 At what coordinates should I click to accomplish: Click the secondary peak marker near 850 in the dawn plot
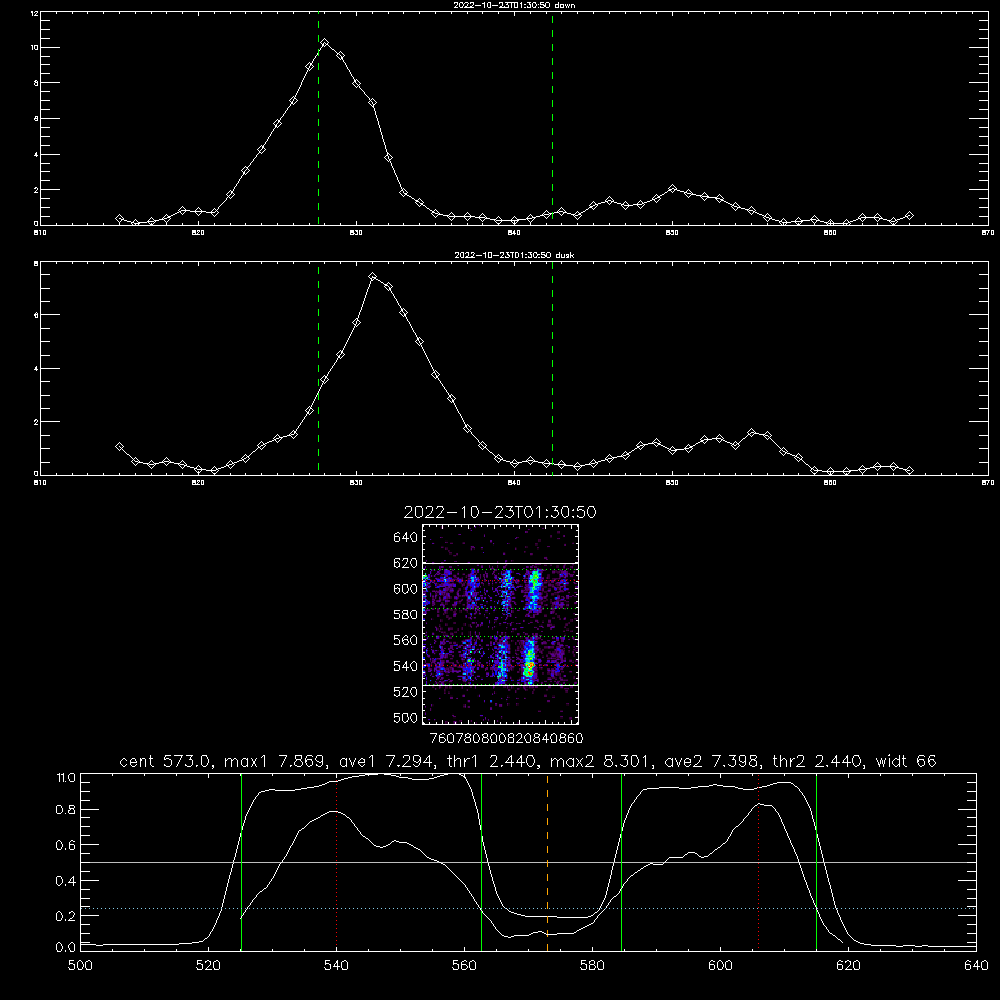(x=672, y=189)
